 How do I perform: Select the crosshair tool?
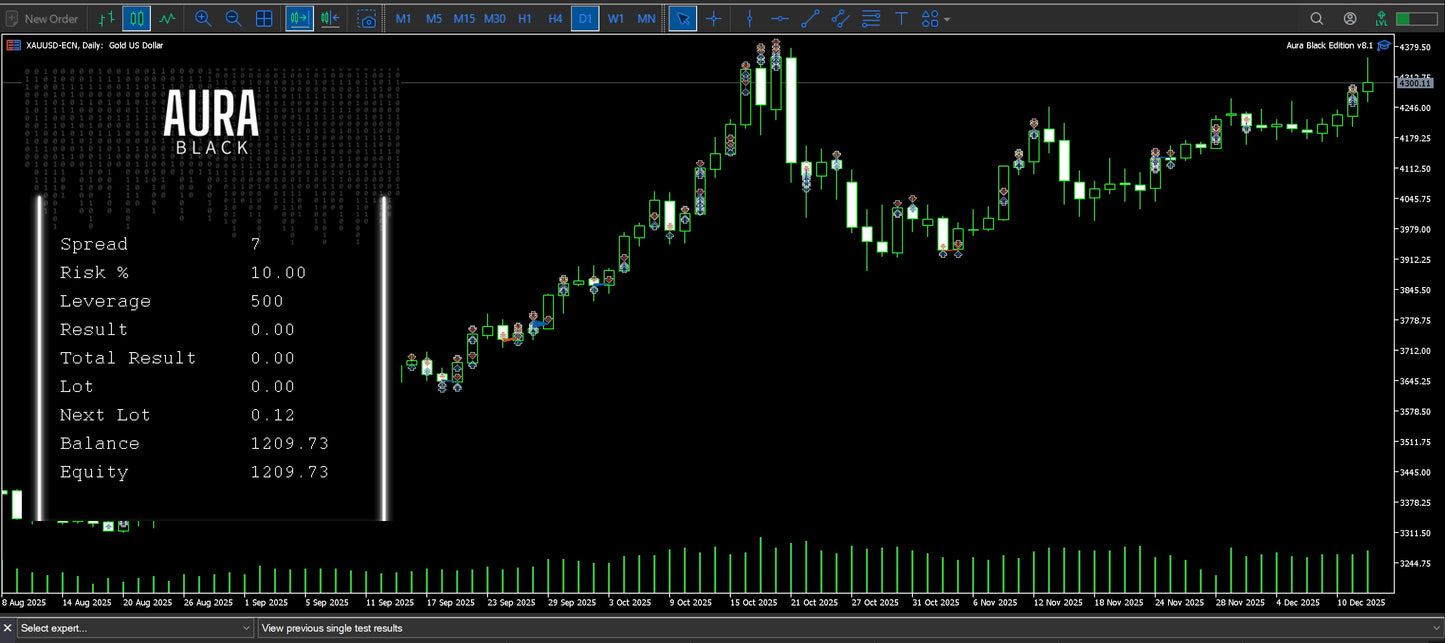(713, 18)
